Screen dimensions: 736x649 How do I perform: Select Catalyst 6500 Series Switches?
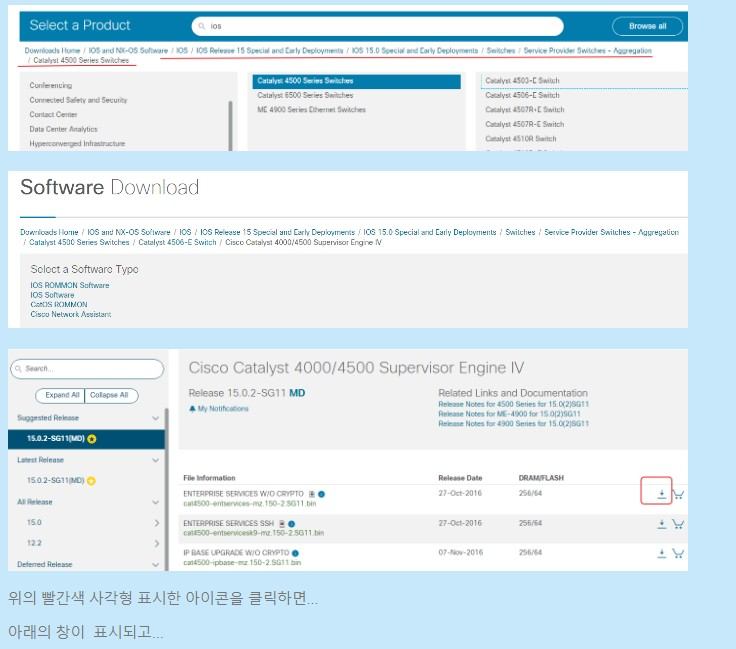pos(305,95)
